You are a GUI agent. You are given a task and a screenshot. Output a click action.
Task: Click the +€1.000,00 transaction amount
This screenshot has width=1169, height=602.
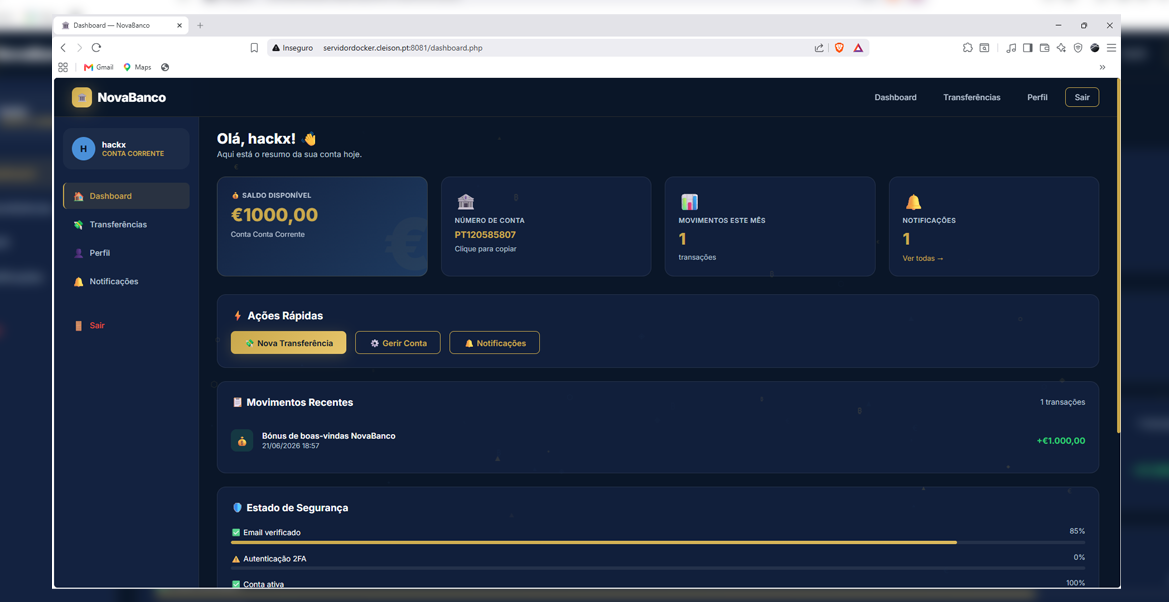(1061, 441)
